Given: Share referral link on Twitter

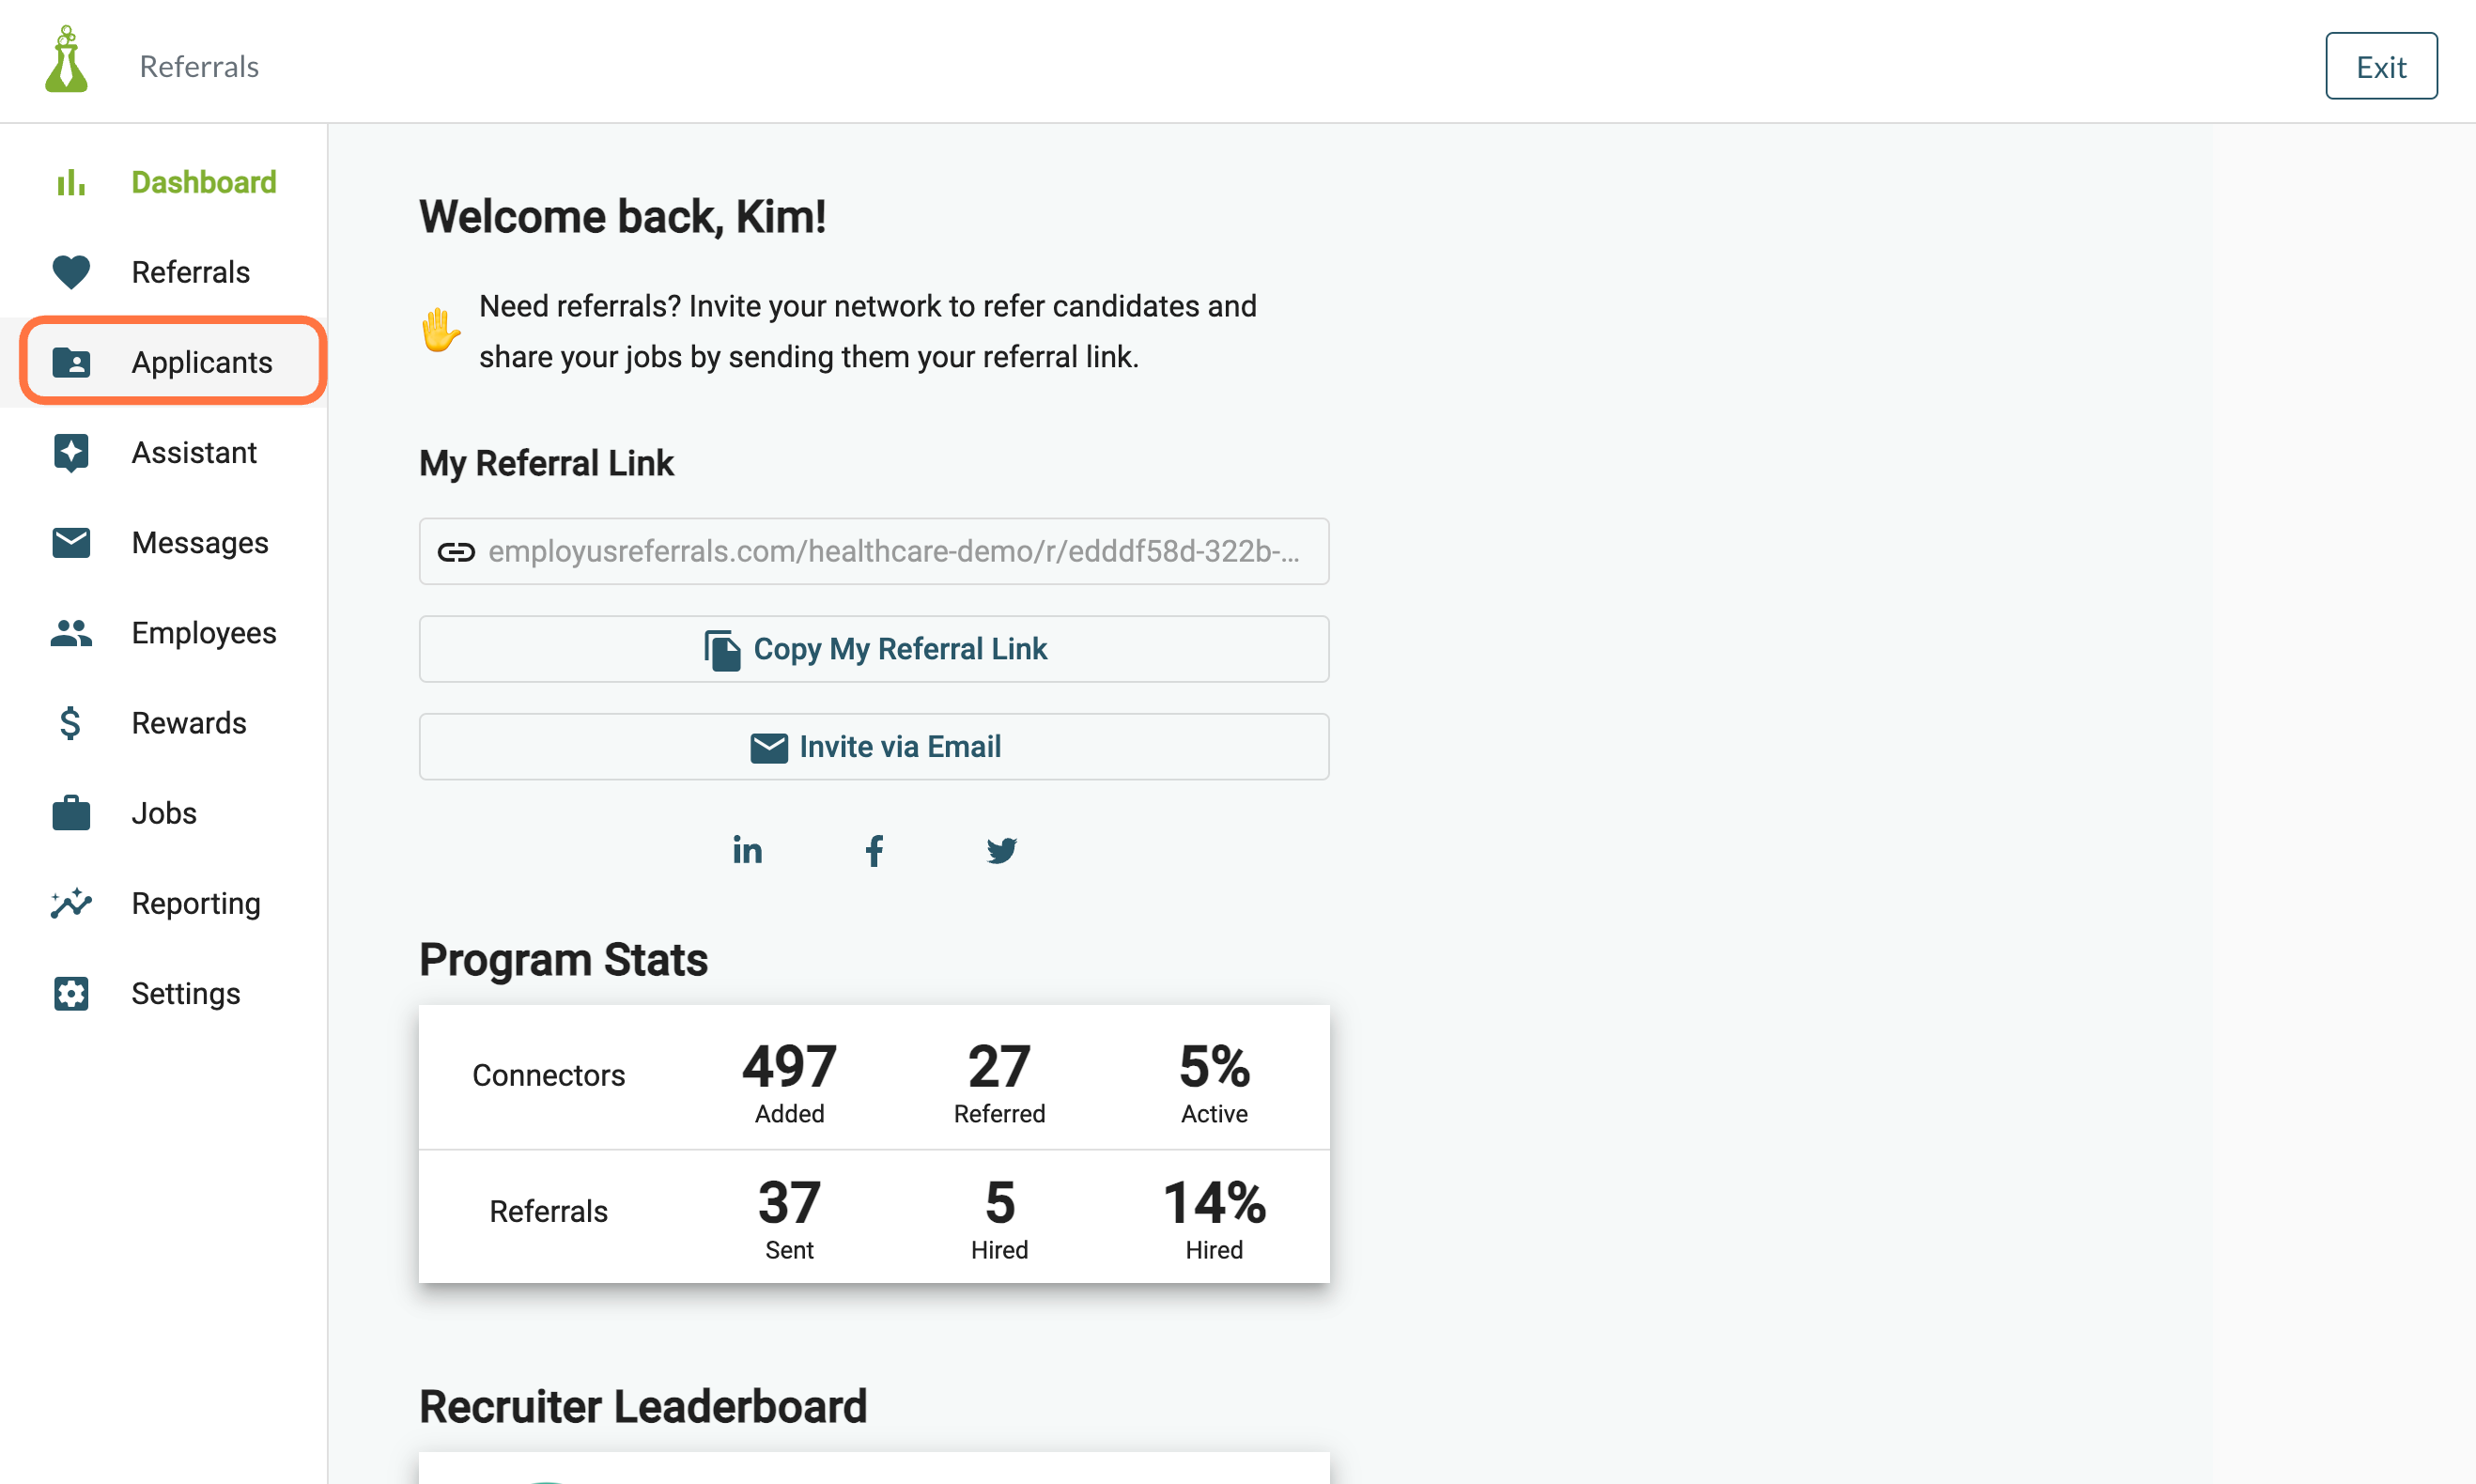Looking at the screenshot, I should pos(1001,850).
